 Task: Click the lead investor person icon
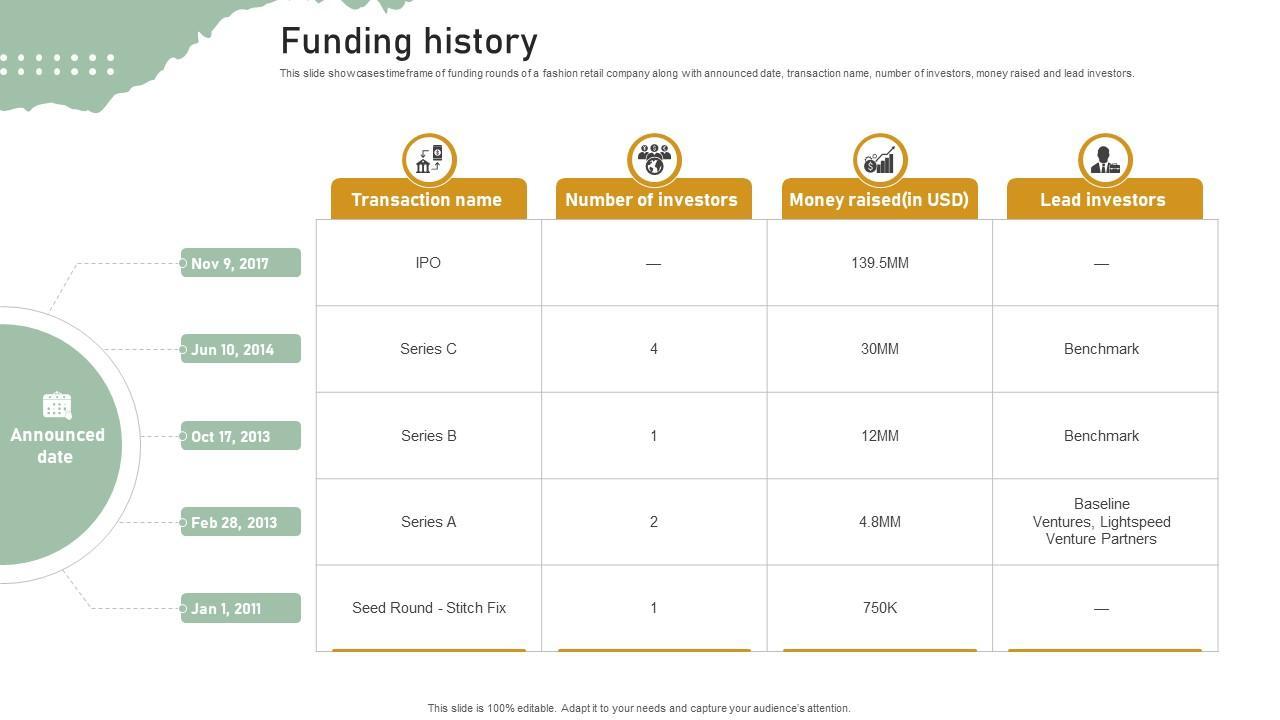1105,160
